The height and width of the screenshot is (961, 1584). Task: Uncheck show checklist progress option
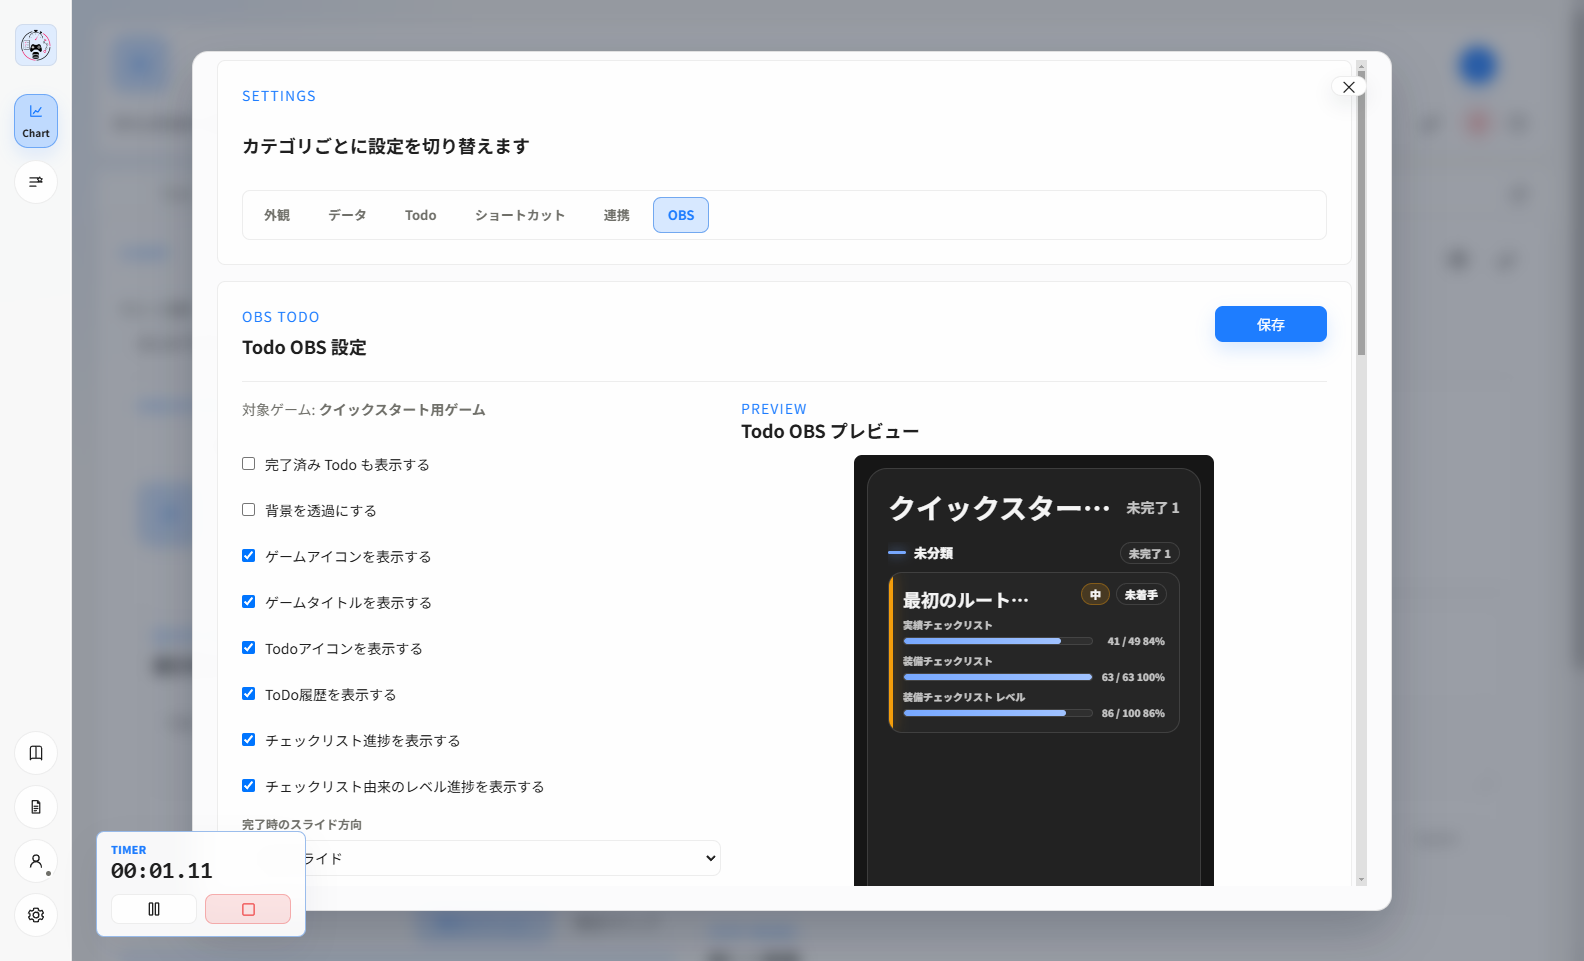pyautogui.click(x=248, y=740)
